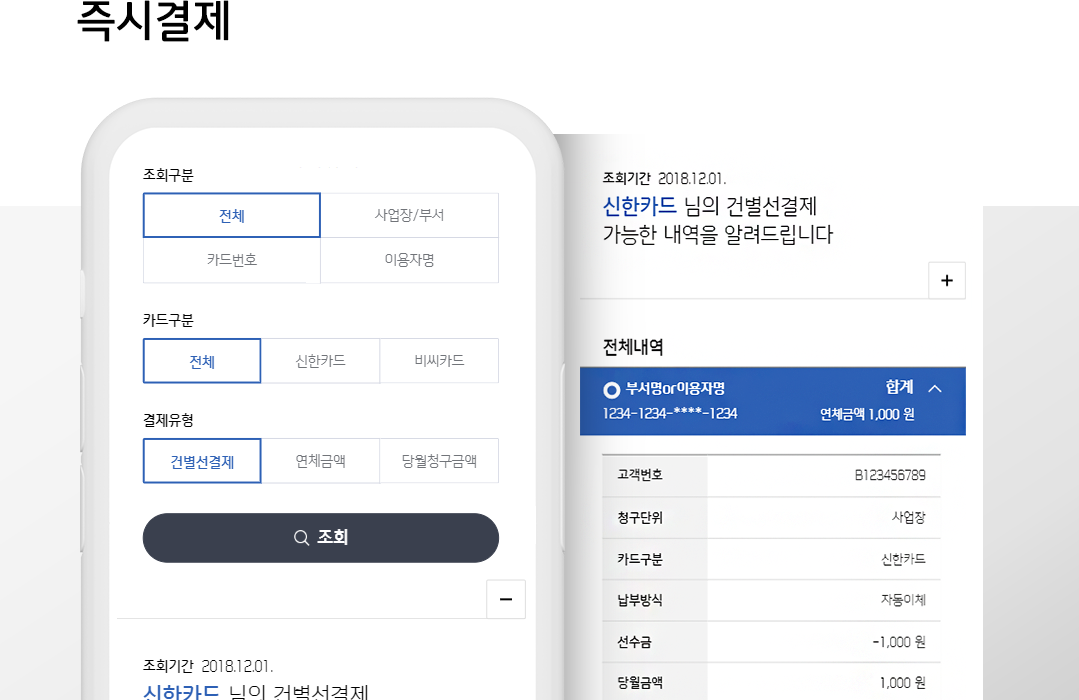Select 건별선결제 payment type

click(x=202, y=461)
